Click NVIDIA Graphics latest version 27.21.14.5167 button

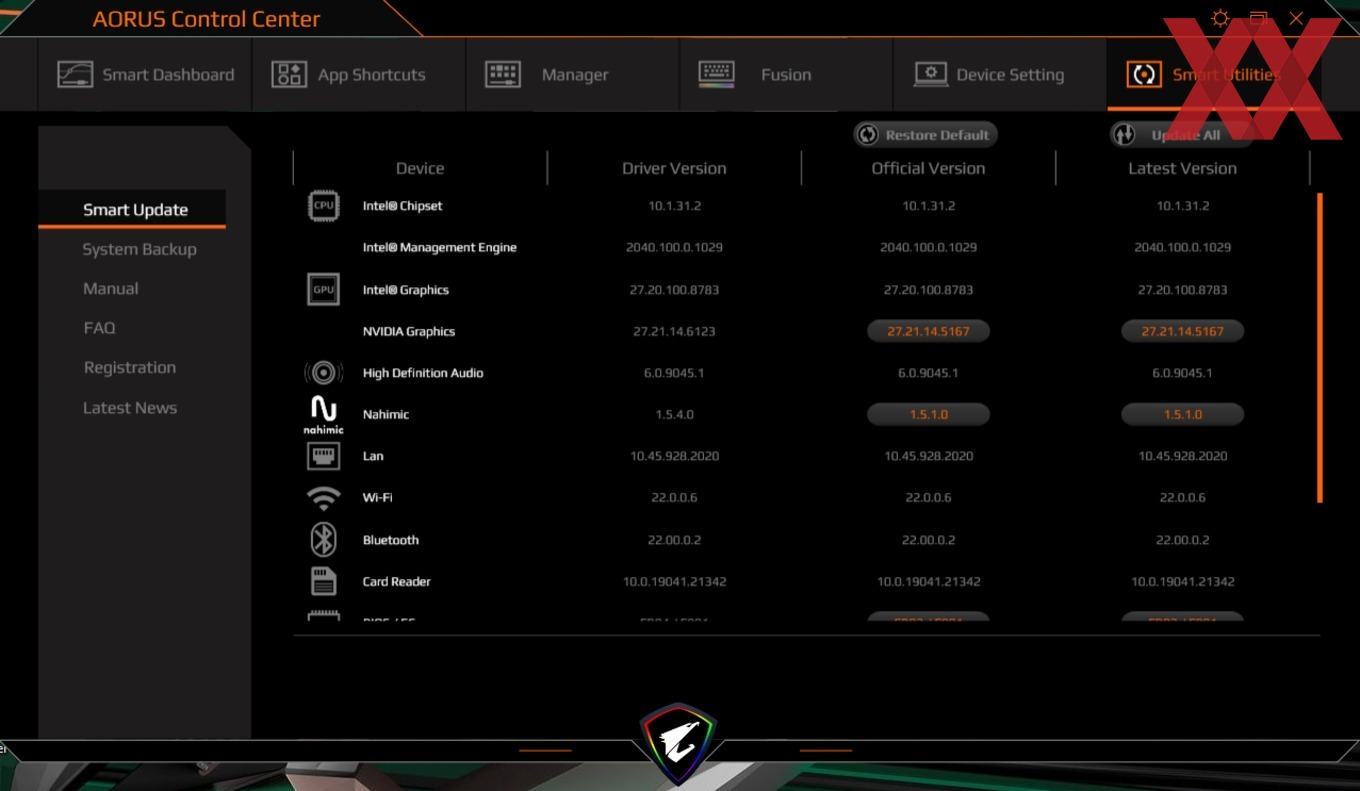[x=1182, y=331]
